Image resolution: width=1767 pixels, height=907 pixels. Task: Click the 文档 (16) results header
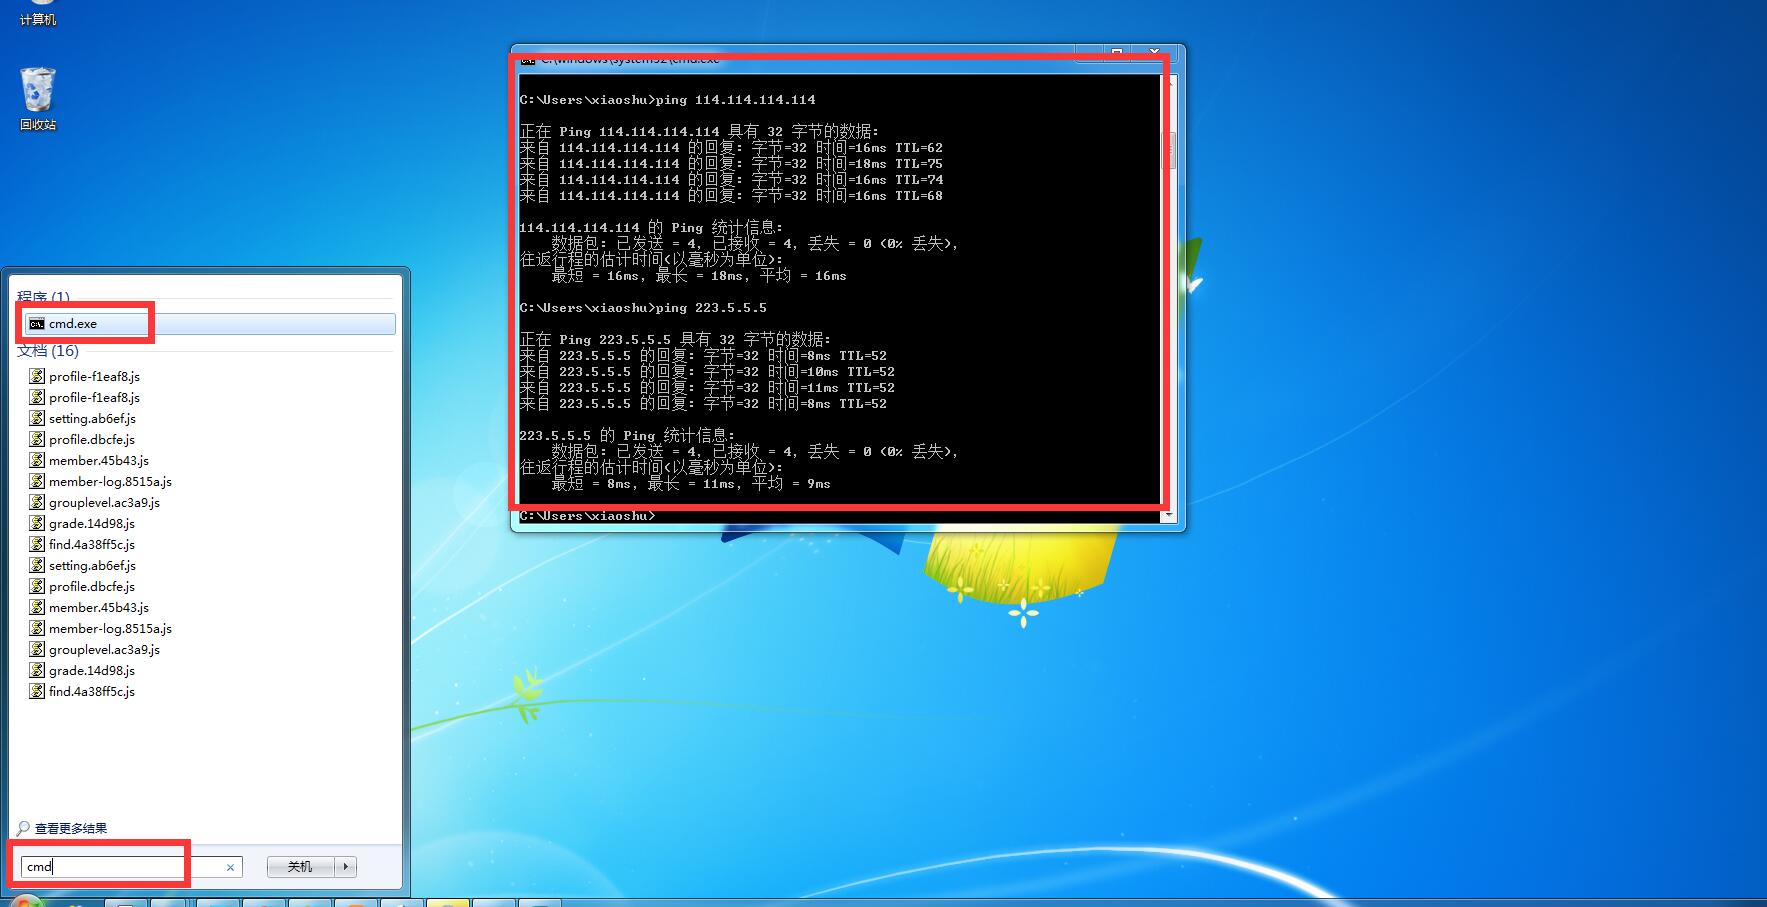coord(48,351)
